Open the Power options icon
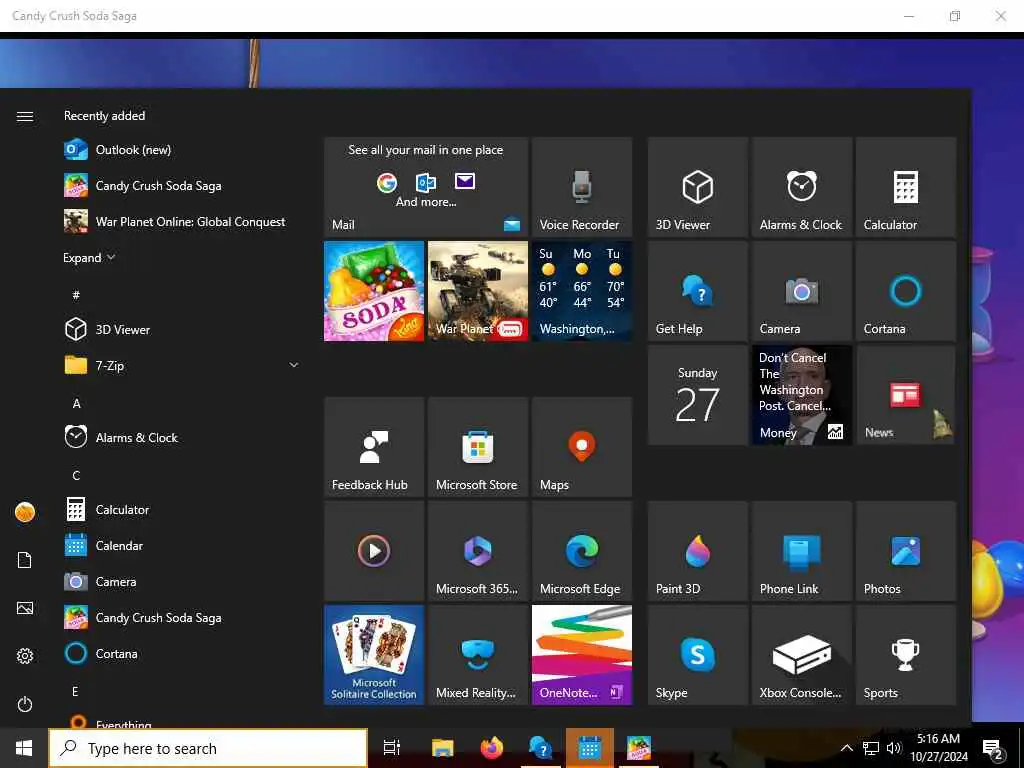Viewport: 1024px width, 768px height. coord(25,704)
